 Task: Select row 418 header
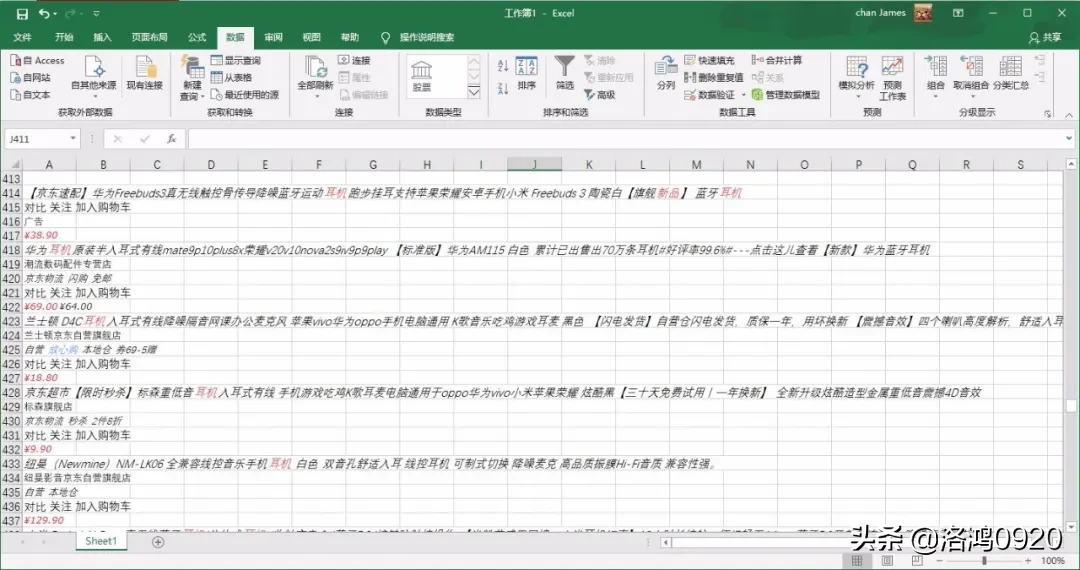click(x=11, y=250)
